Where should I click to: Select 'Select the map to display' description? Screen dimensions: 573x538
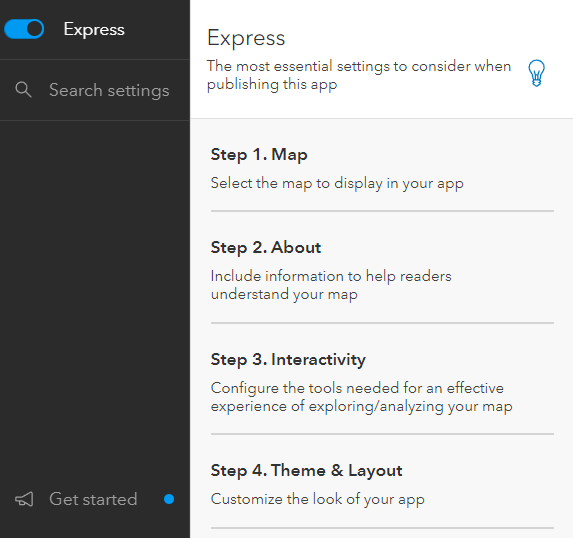337,183
